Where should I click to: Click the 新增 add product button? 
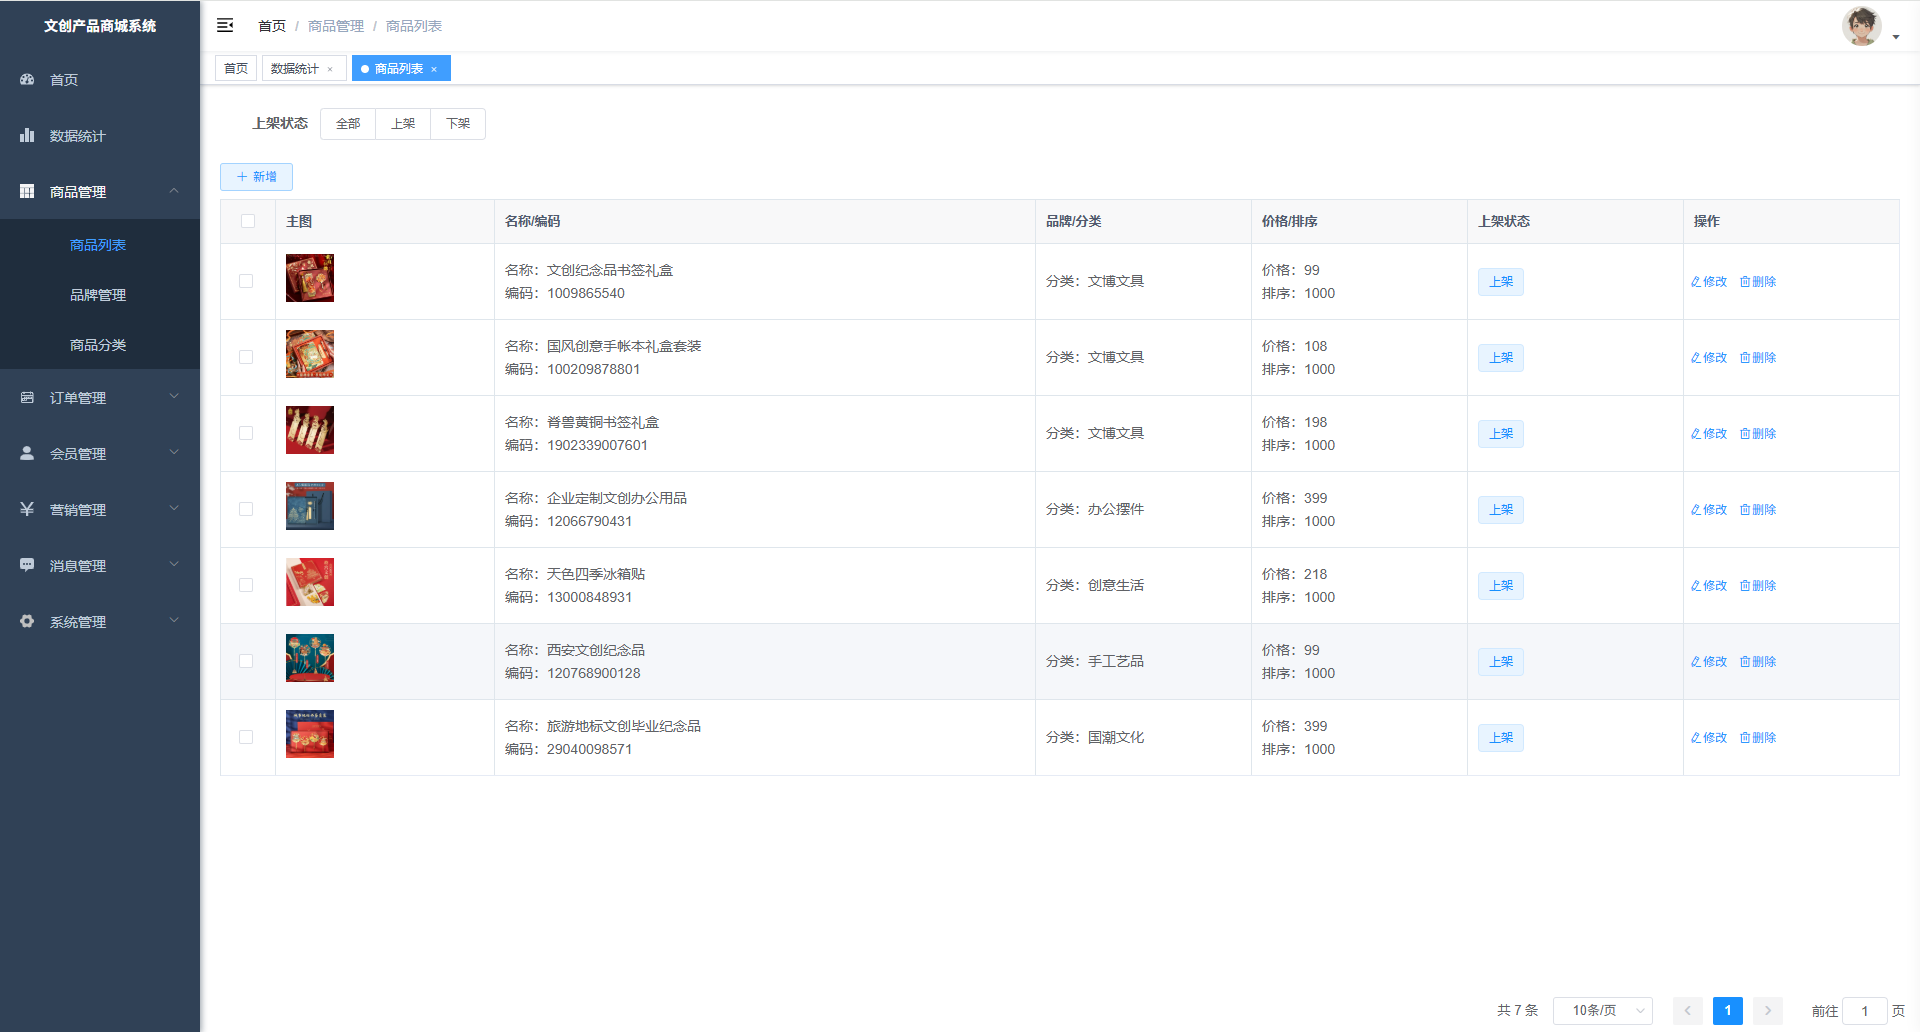(x=256, y=177)
